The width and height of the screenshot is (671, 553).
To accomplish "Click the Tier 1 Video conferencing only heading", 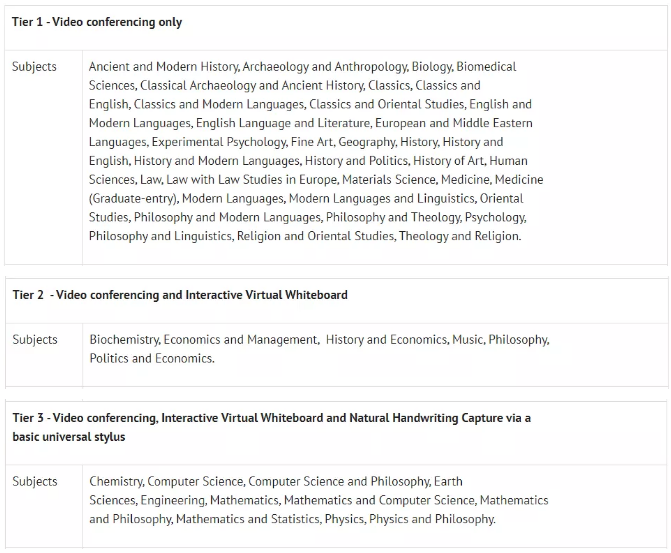I will click(x=97, y=22).
